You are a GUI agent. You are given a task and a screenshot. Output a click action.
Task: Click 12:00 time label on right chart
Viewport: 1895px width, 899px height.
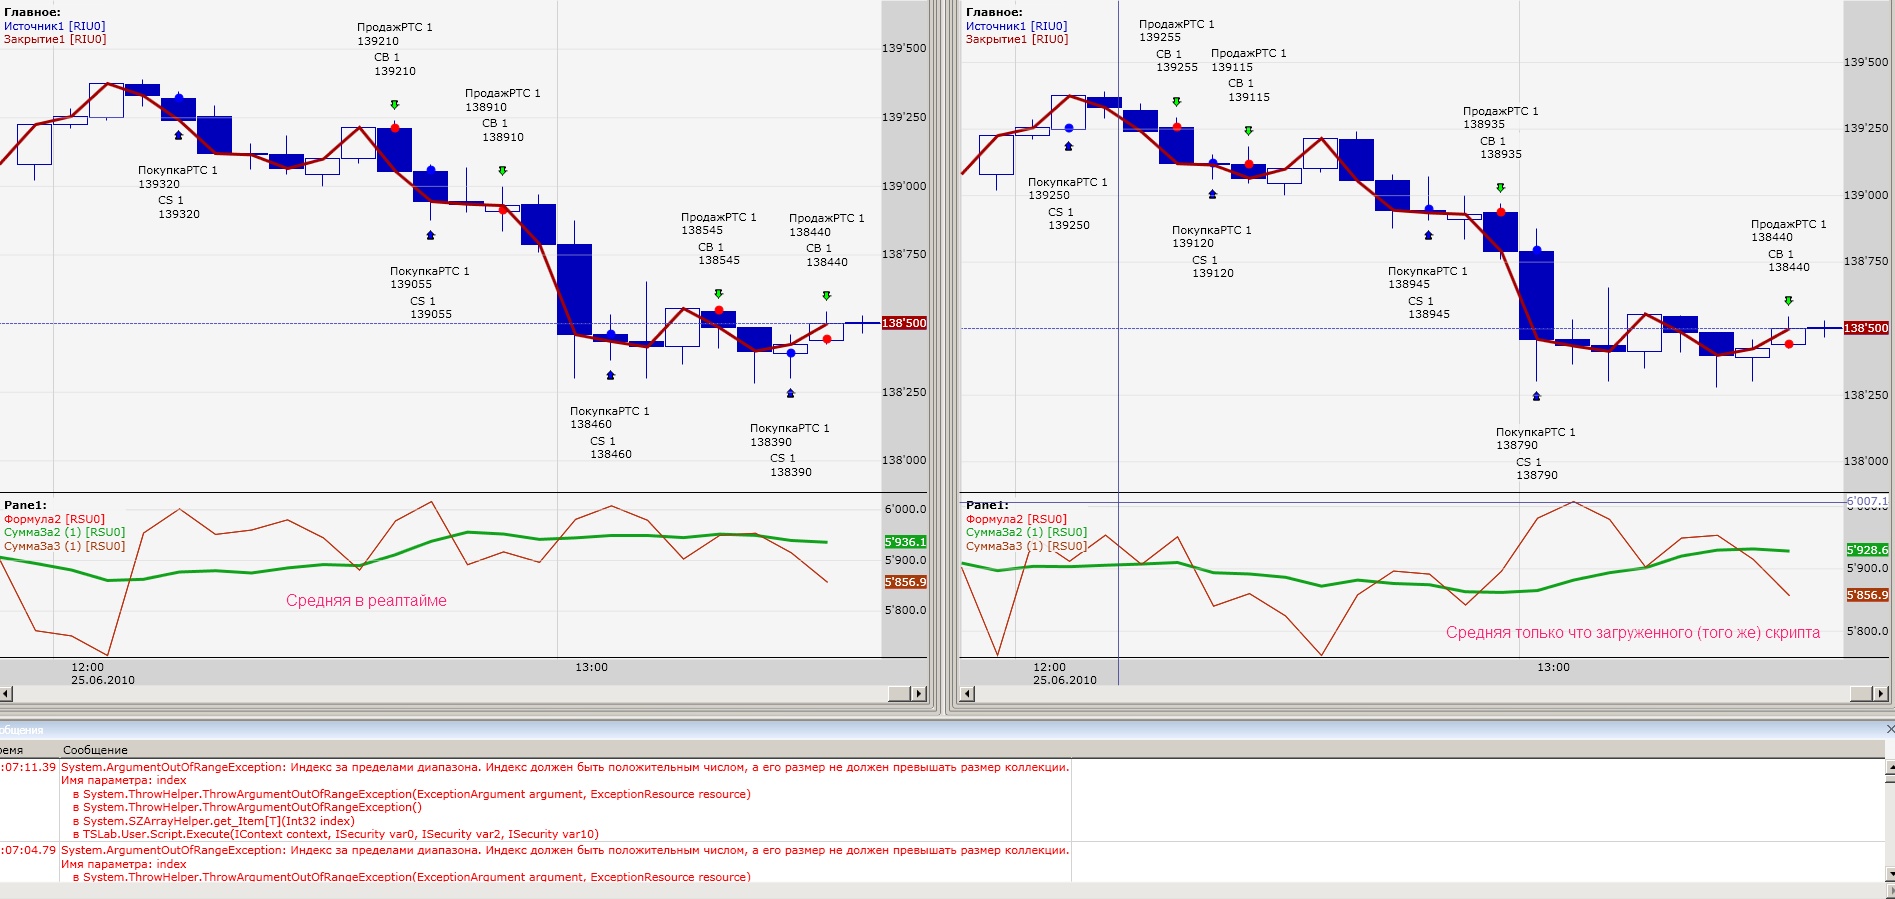click(x=1049, y=667)
